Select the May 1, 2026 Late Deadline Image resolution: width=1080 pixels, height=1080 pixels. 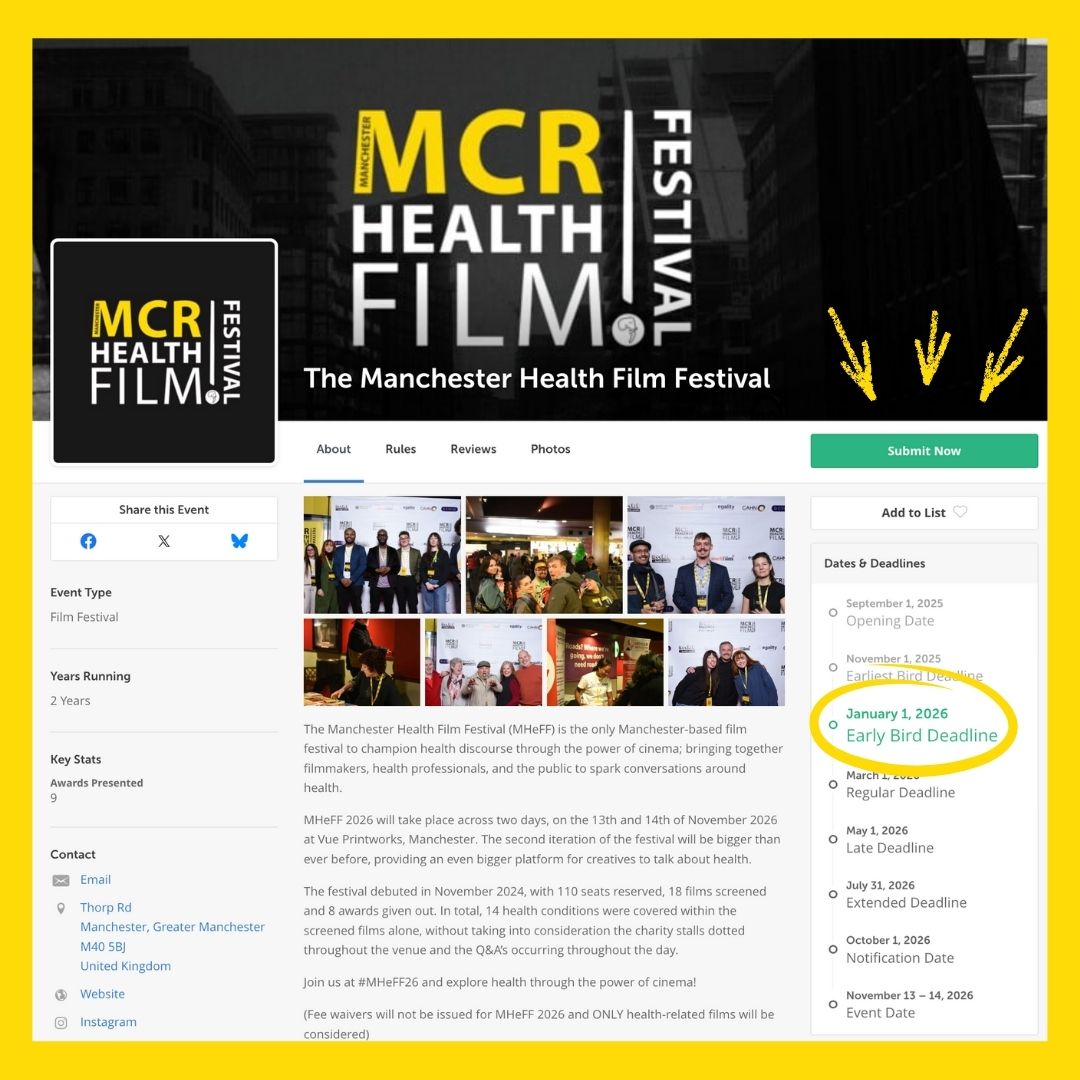(x=889, y=840)
